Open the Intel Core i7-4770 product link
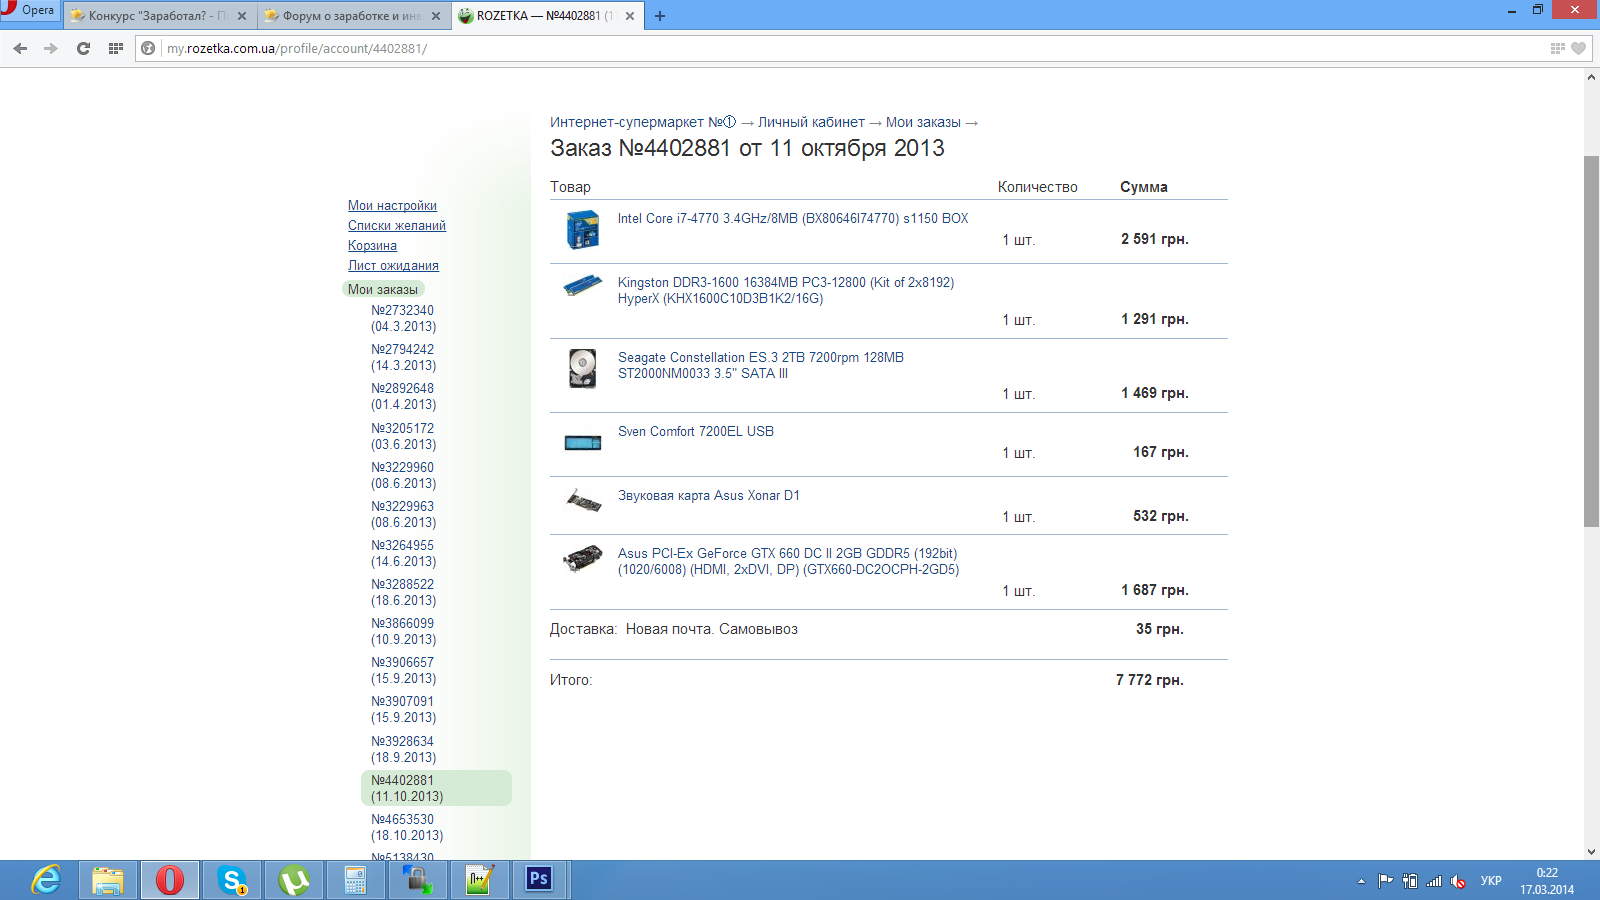The width and height of the screenshot is (1600, 900). point(792,218)
